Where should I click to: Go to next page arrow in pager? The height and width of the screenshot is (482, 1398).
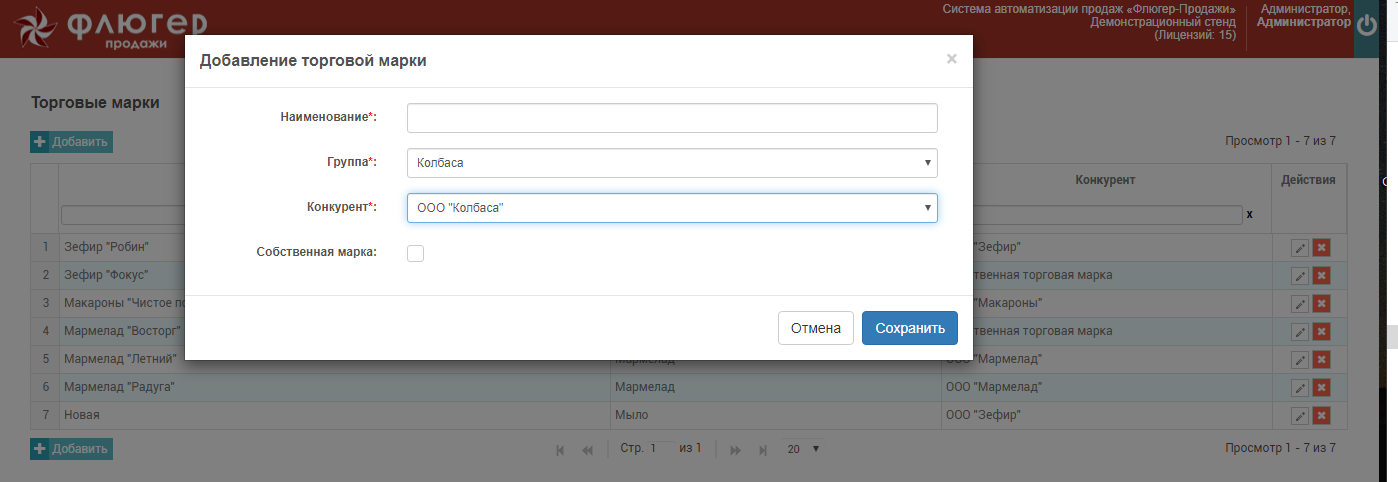click(736, 450)
